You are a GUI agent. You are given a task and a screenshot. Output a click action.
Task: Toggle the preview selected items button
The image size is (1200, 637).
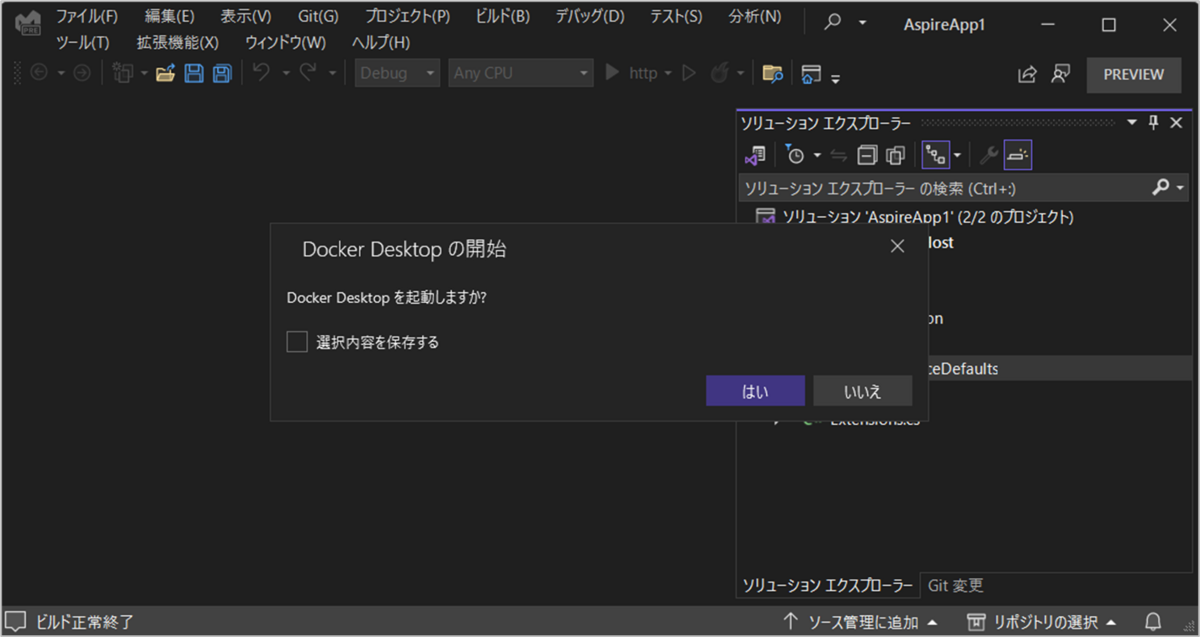pos(1018,155)
